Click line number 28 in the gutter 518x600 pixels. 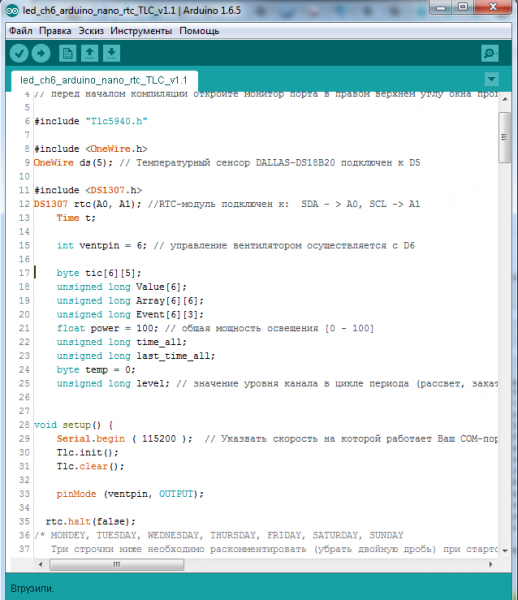tap(24, 424)
